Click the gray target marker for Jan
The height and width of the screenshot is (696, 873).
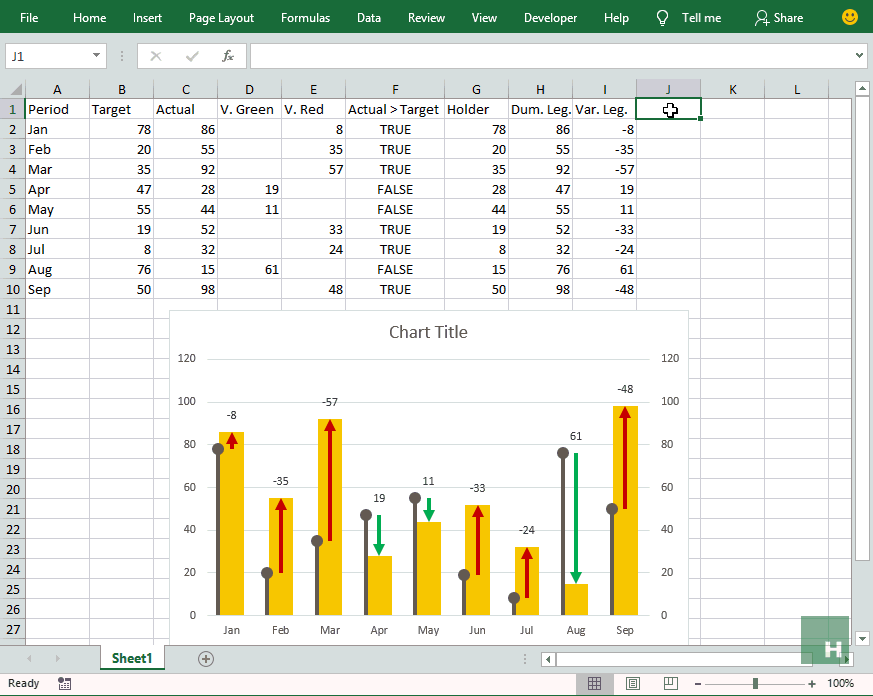(218, 449)
